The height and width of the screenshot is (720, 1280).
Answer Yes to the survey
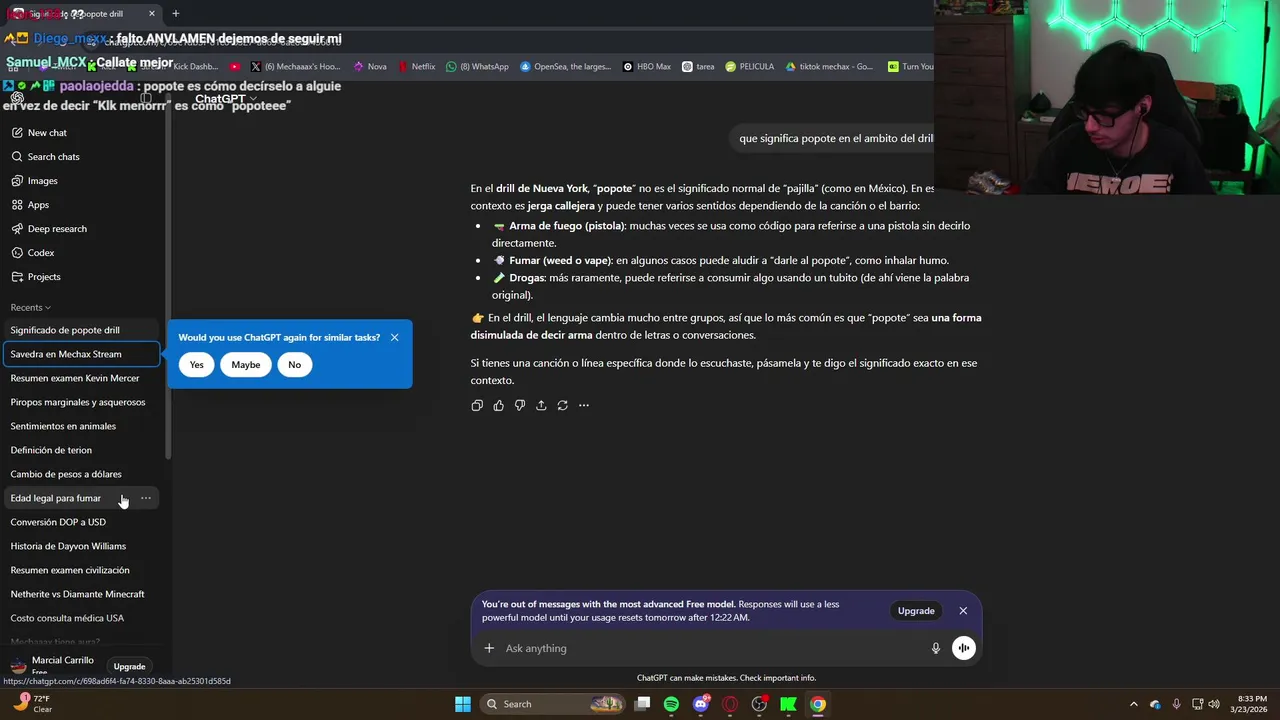[x=196, y=365]
